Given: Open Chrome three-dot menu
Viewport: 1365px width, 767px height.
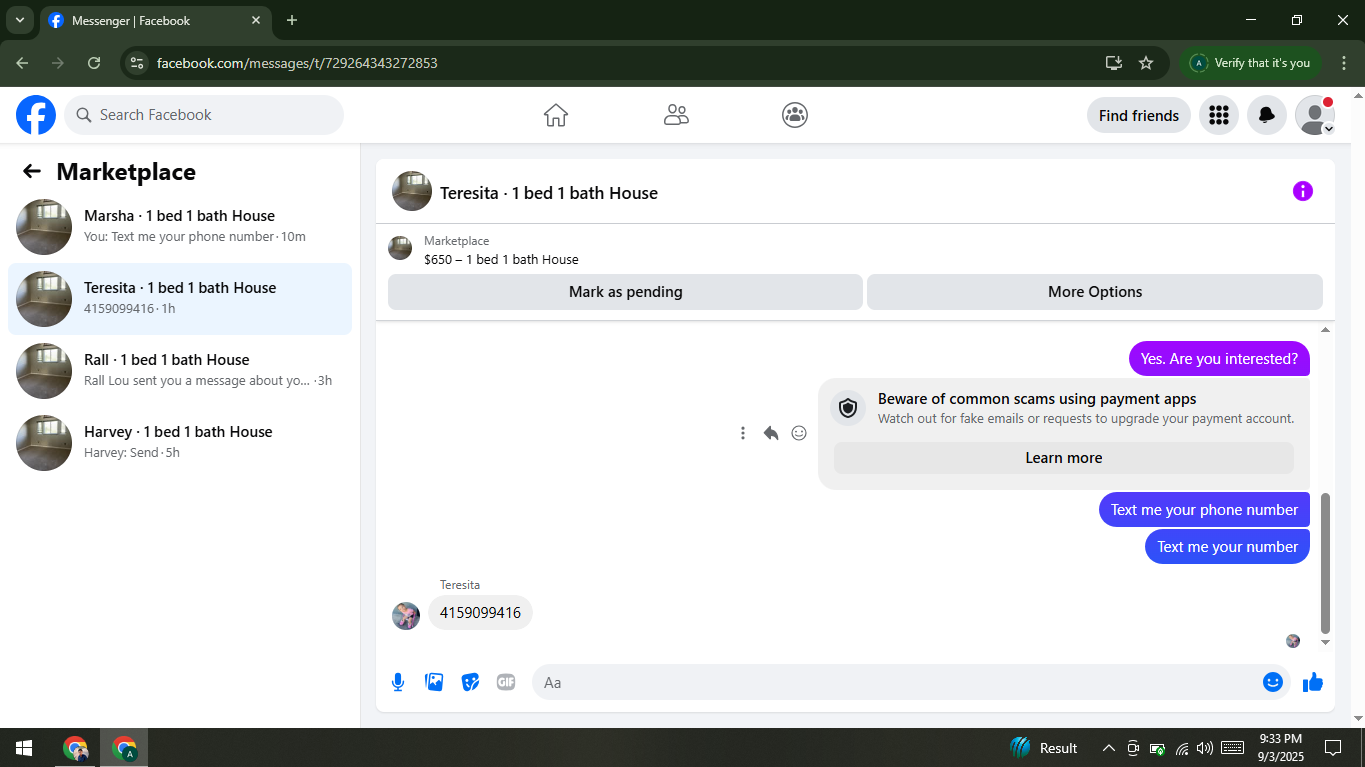Looking at the screenshot, I should pyautogui.click(x=1344, y=63).
